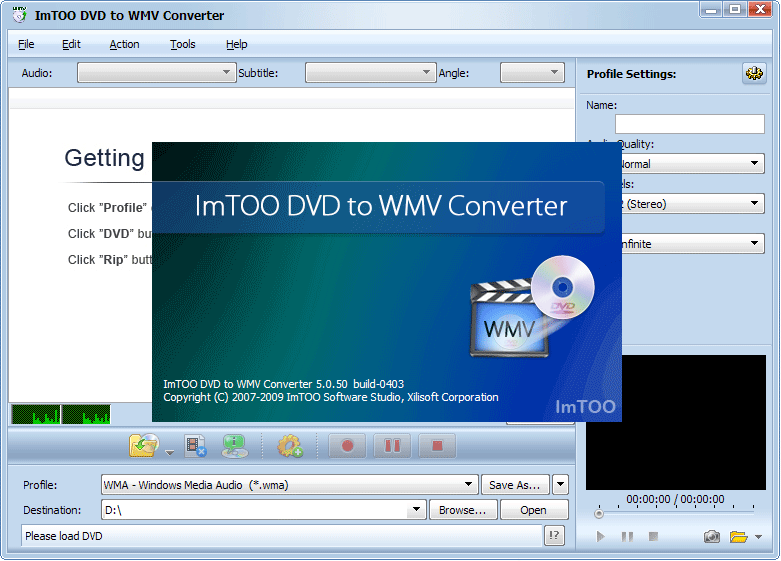
Task: Open the Tools menu
Action: pyautogui.click(x=182, y=44)
